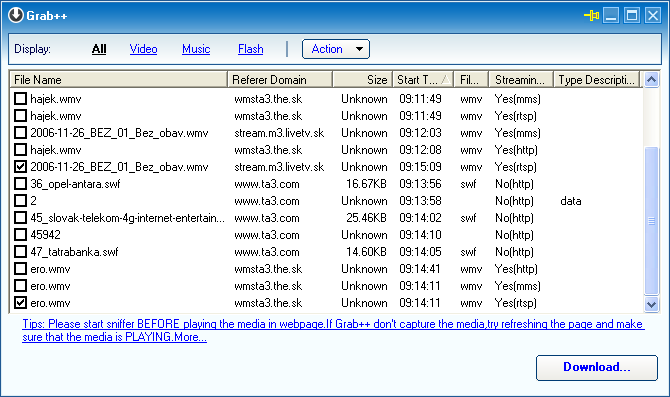Check the 36_opel-antara.swf checkbox
This screenshot has width=670, height=397.
click(20, 184)
